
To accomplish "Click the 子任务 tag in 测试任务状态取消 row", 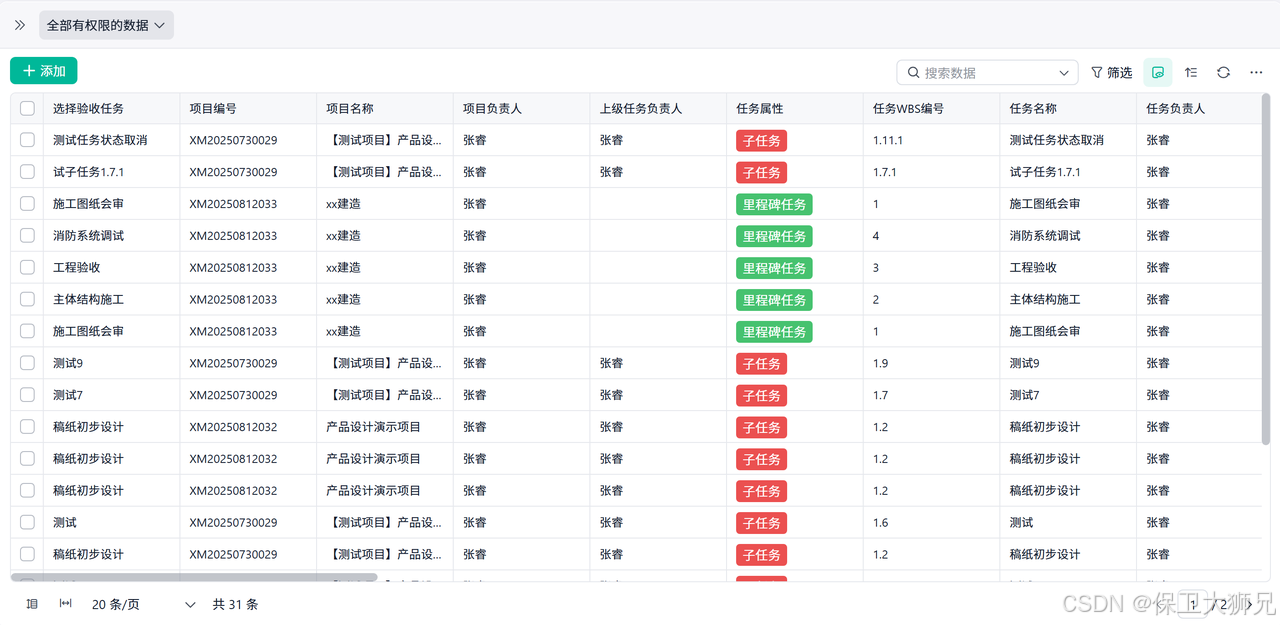I will (761, 140).
